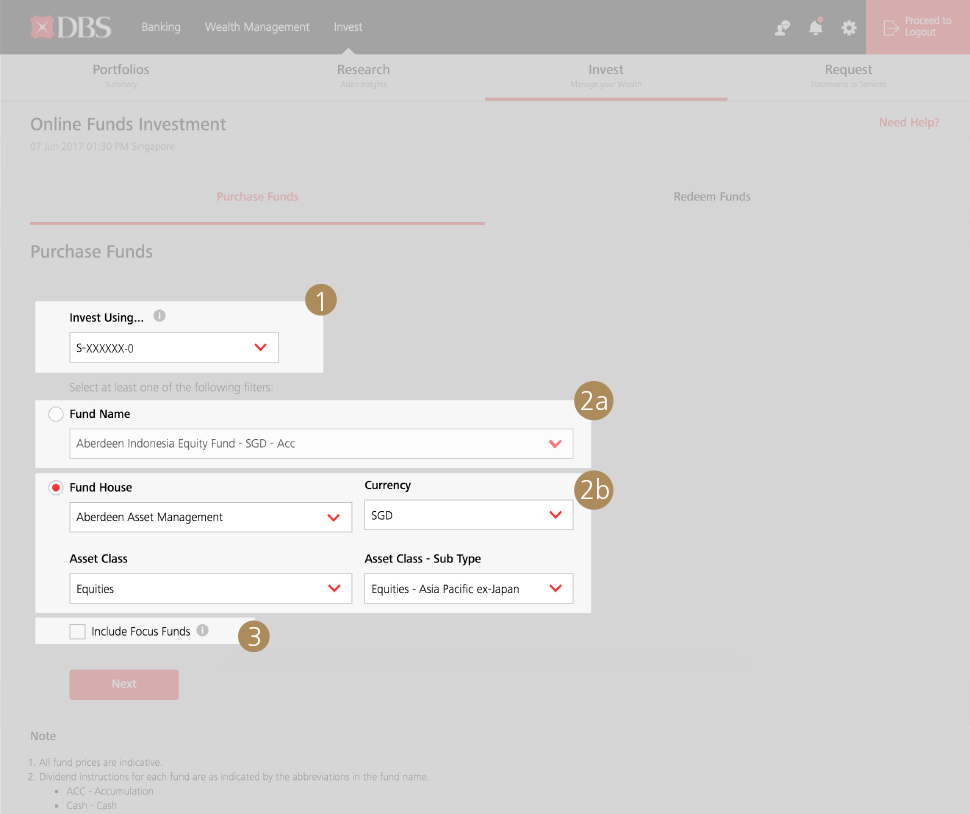
Task: Select the Purchase Funds tab
Action: click(257, 197)
